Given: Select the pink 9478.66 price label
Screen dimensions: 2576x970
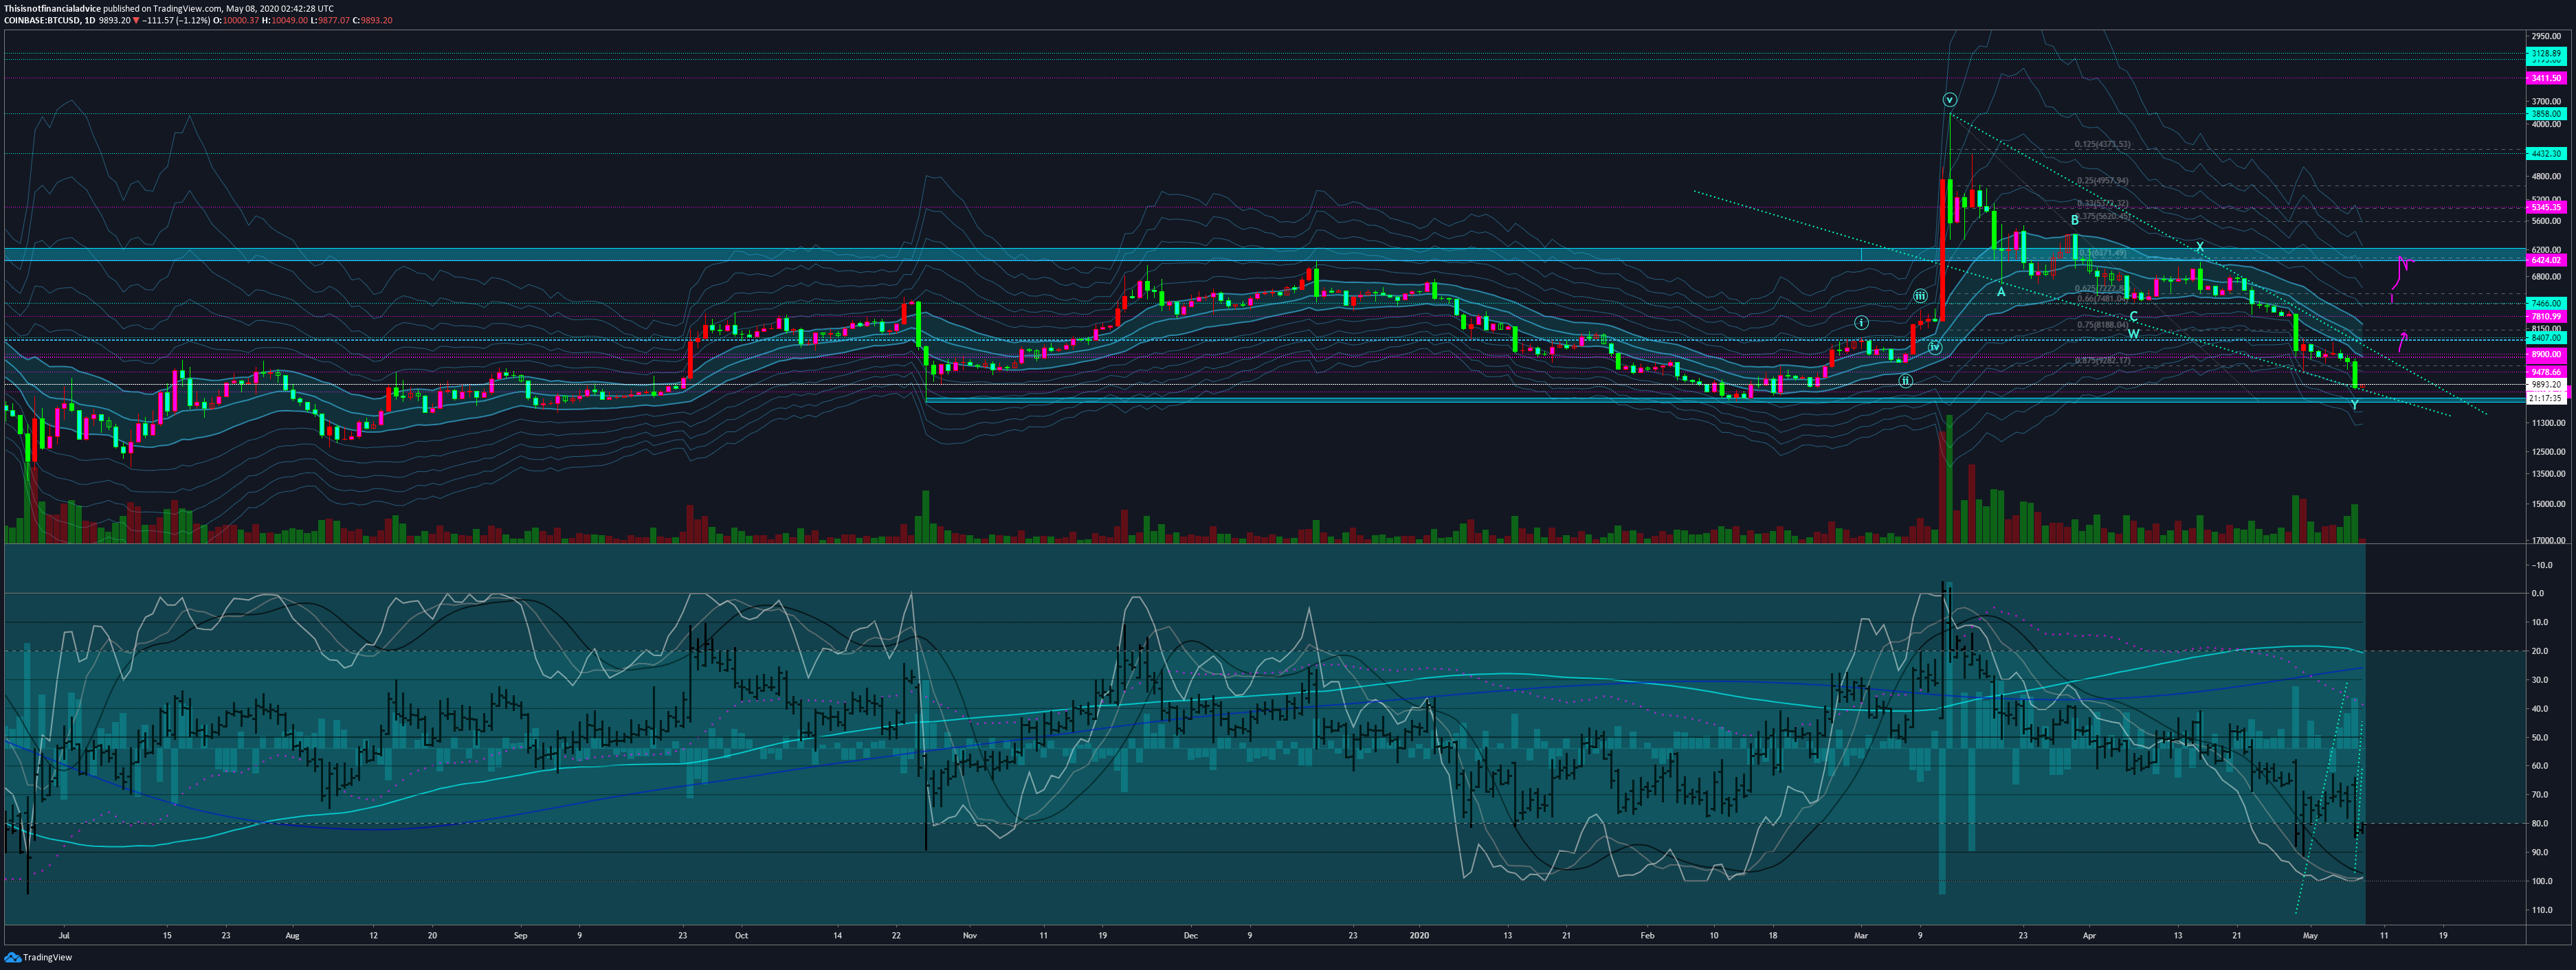Looking at the screenshot, I should point(2545,371).
